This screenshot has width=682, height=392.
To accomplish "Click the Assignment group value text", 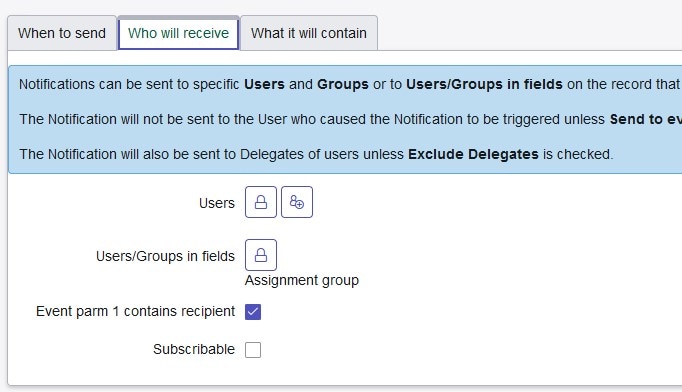I will coord(302,280).
